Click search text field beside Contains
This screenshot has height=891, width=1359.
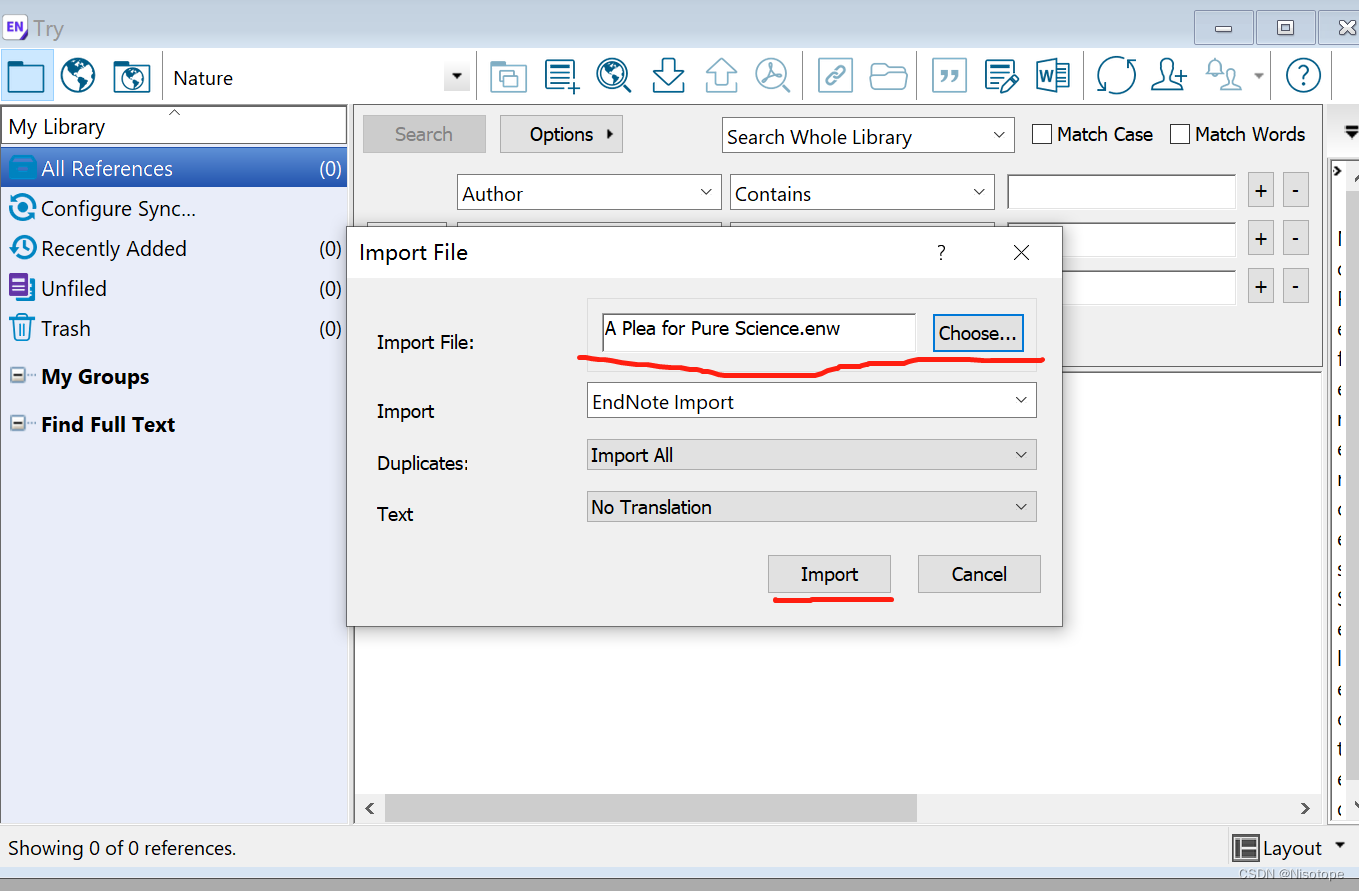point(1121,191)
